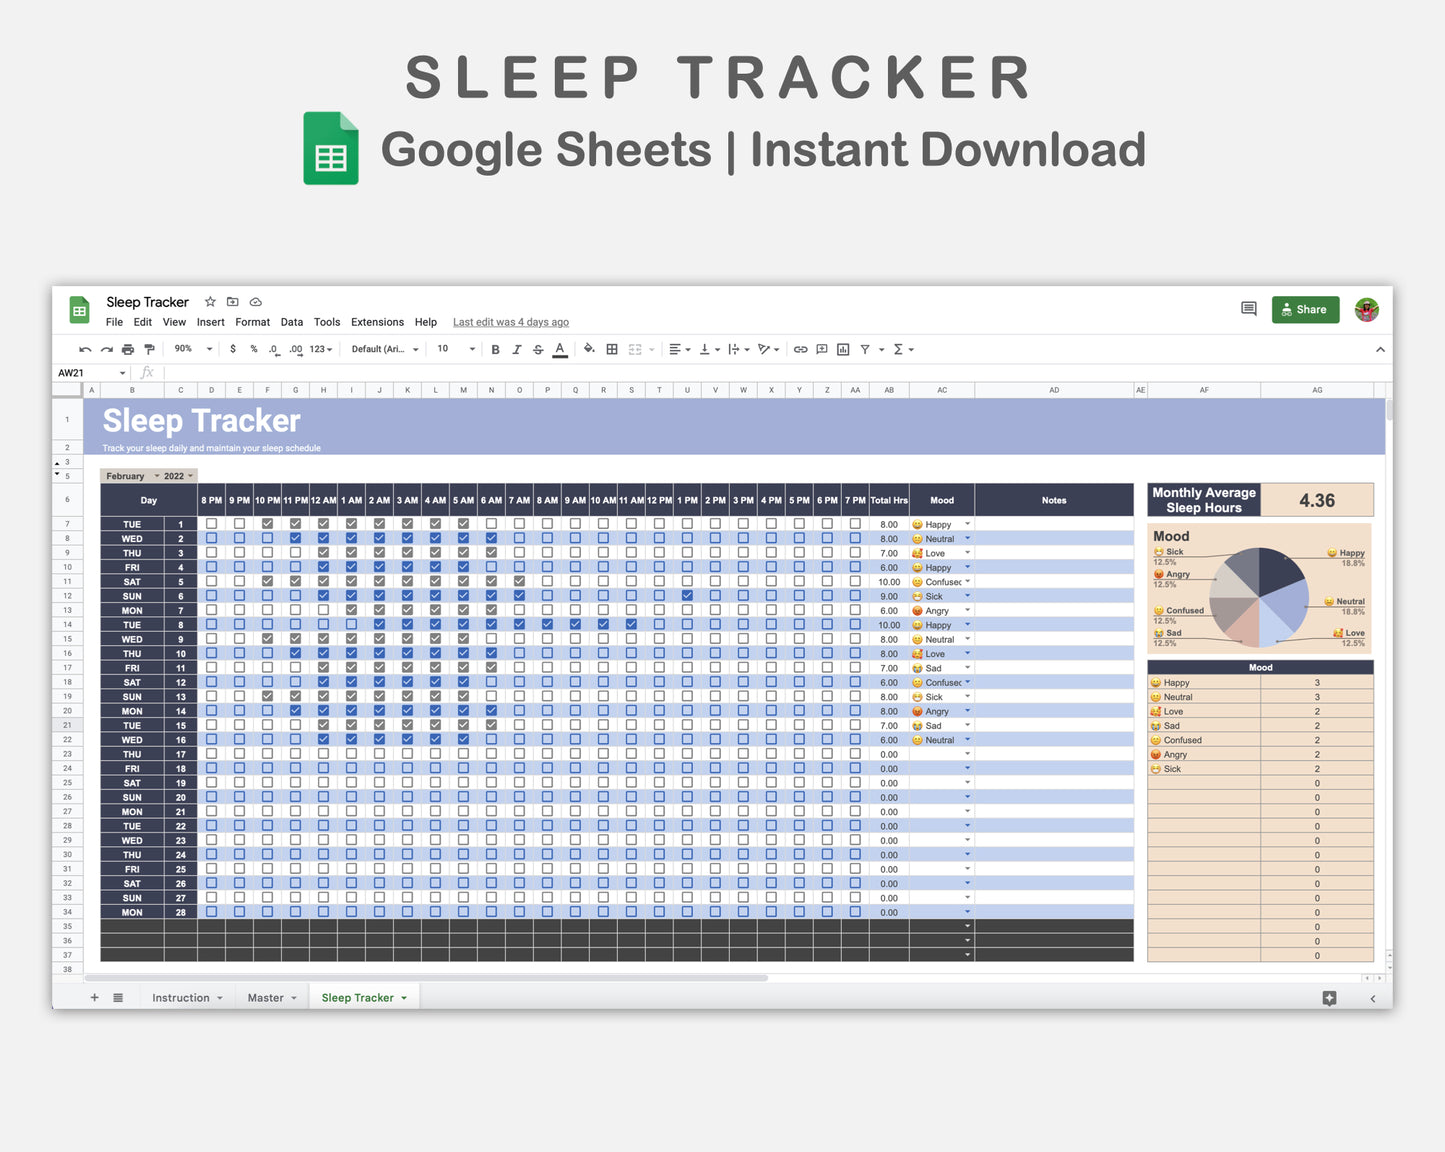
Task: Select the Paint format tool
Action: pos(148,349)
